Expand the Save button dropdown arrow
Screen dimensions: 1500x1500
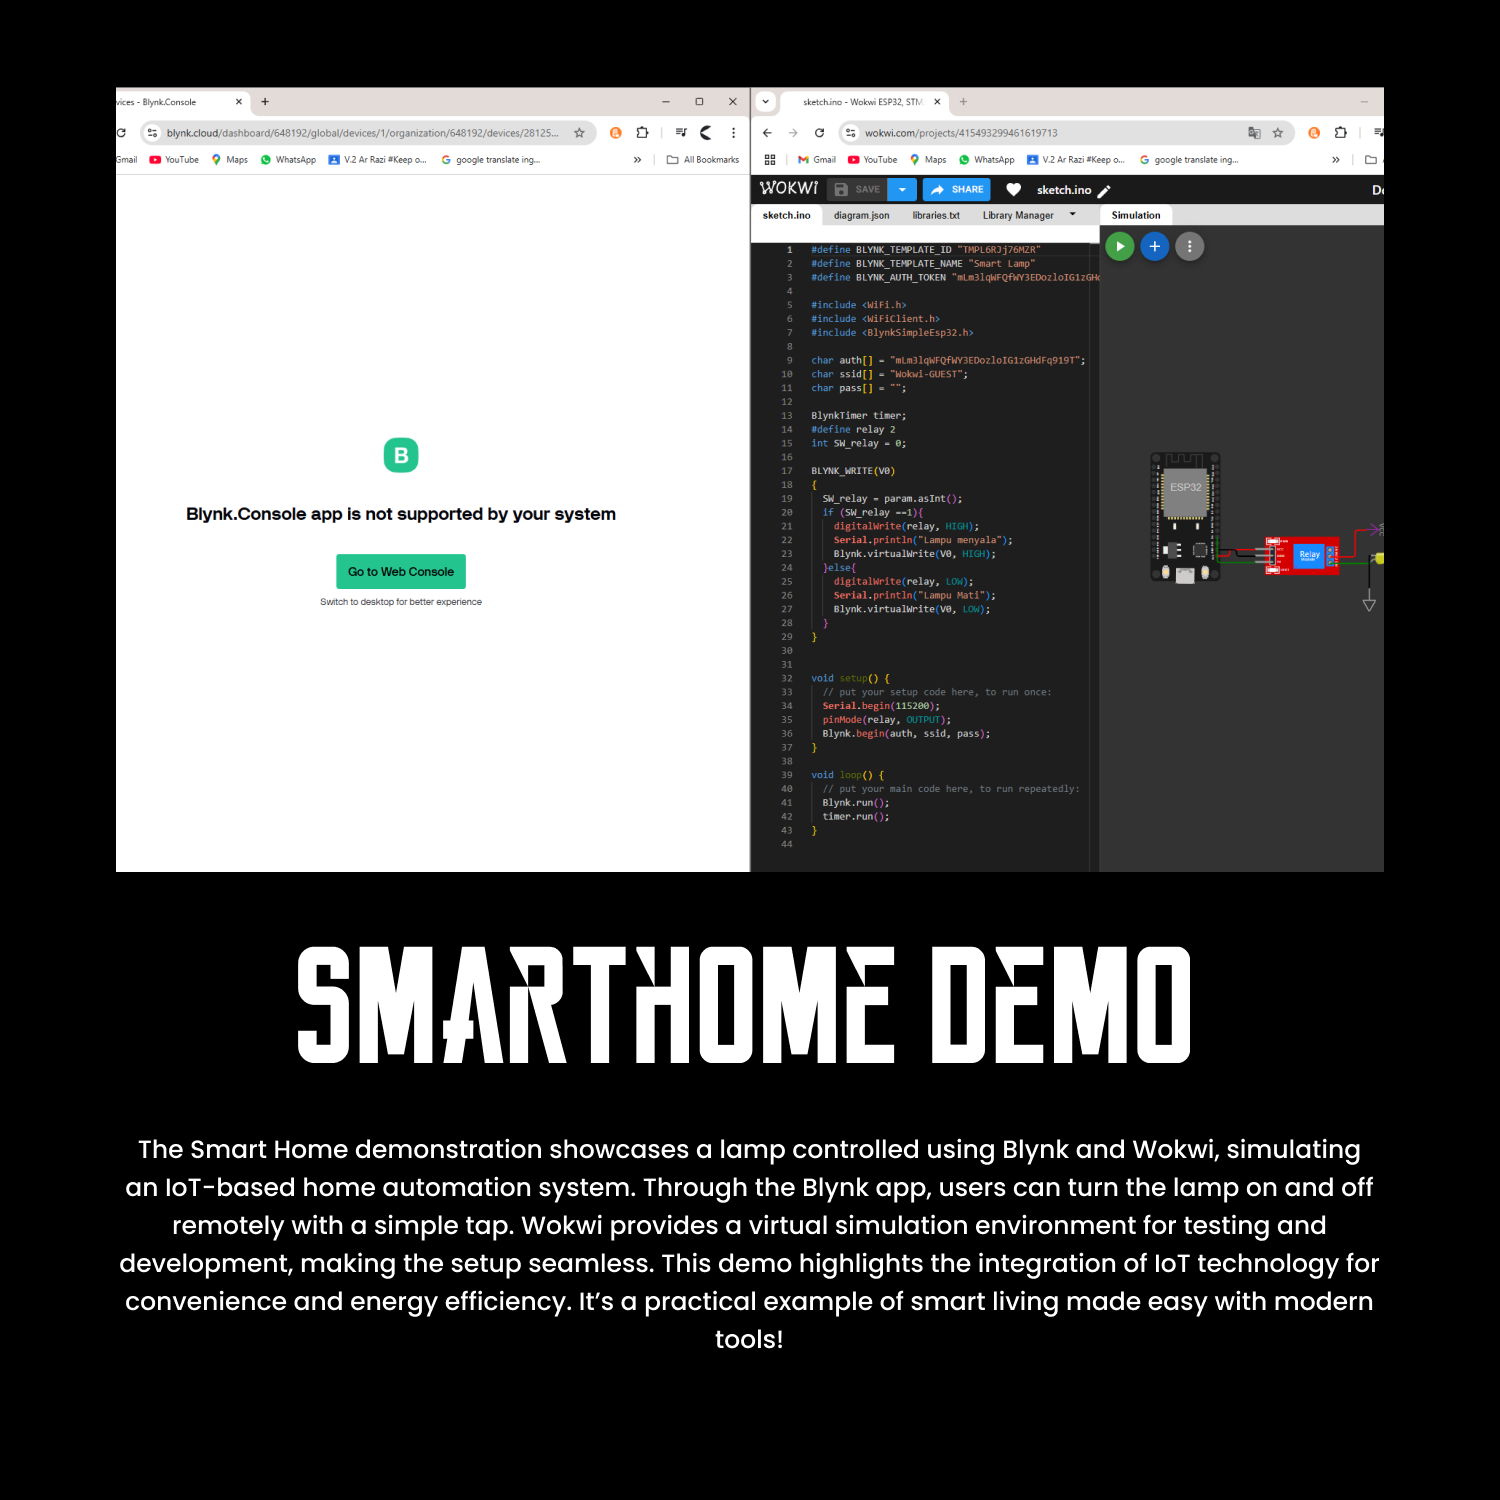(903, 189)
